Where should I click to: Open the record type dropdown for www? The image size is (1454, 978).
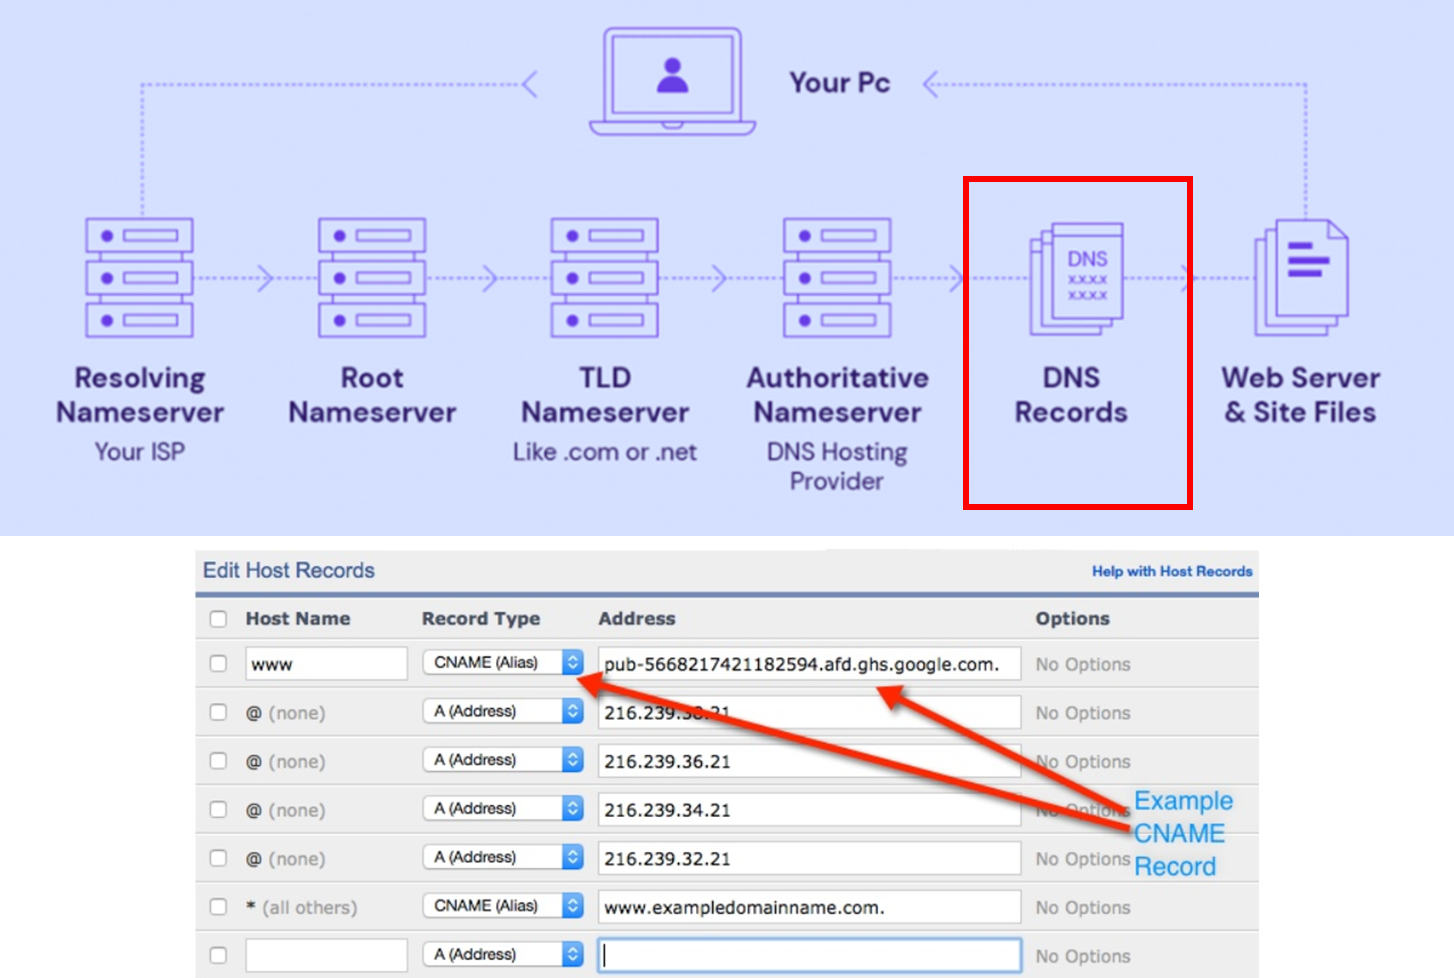[x=502, y=663]
